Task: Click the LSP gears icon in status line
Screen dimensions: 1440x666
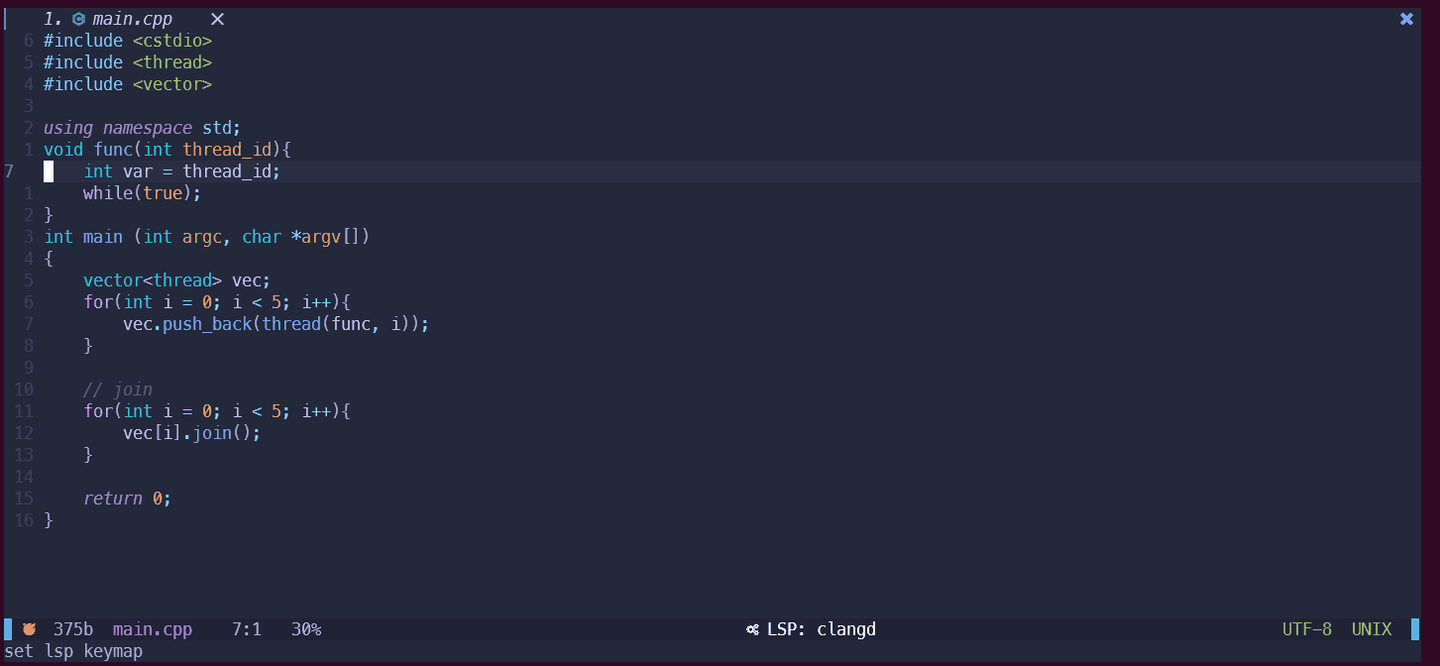Action: (752, 629)
